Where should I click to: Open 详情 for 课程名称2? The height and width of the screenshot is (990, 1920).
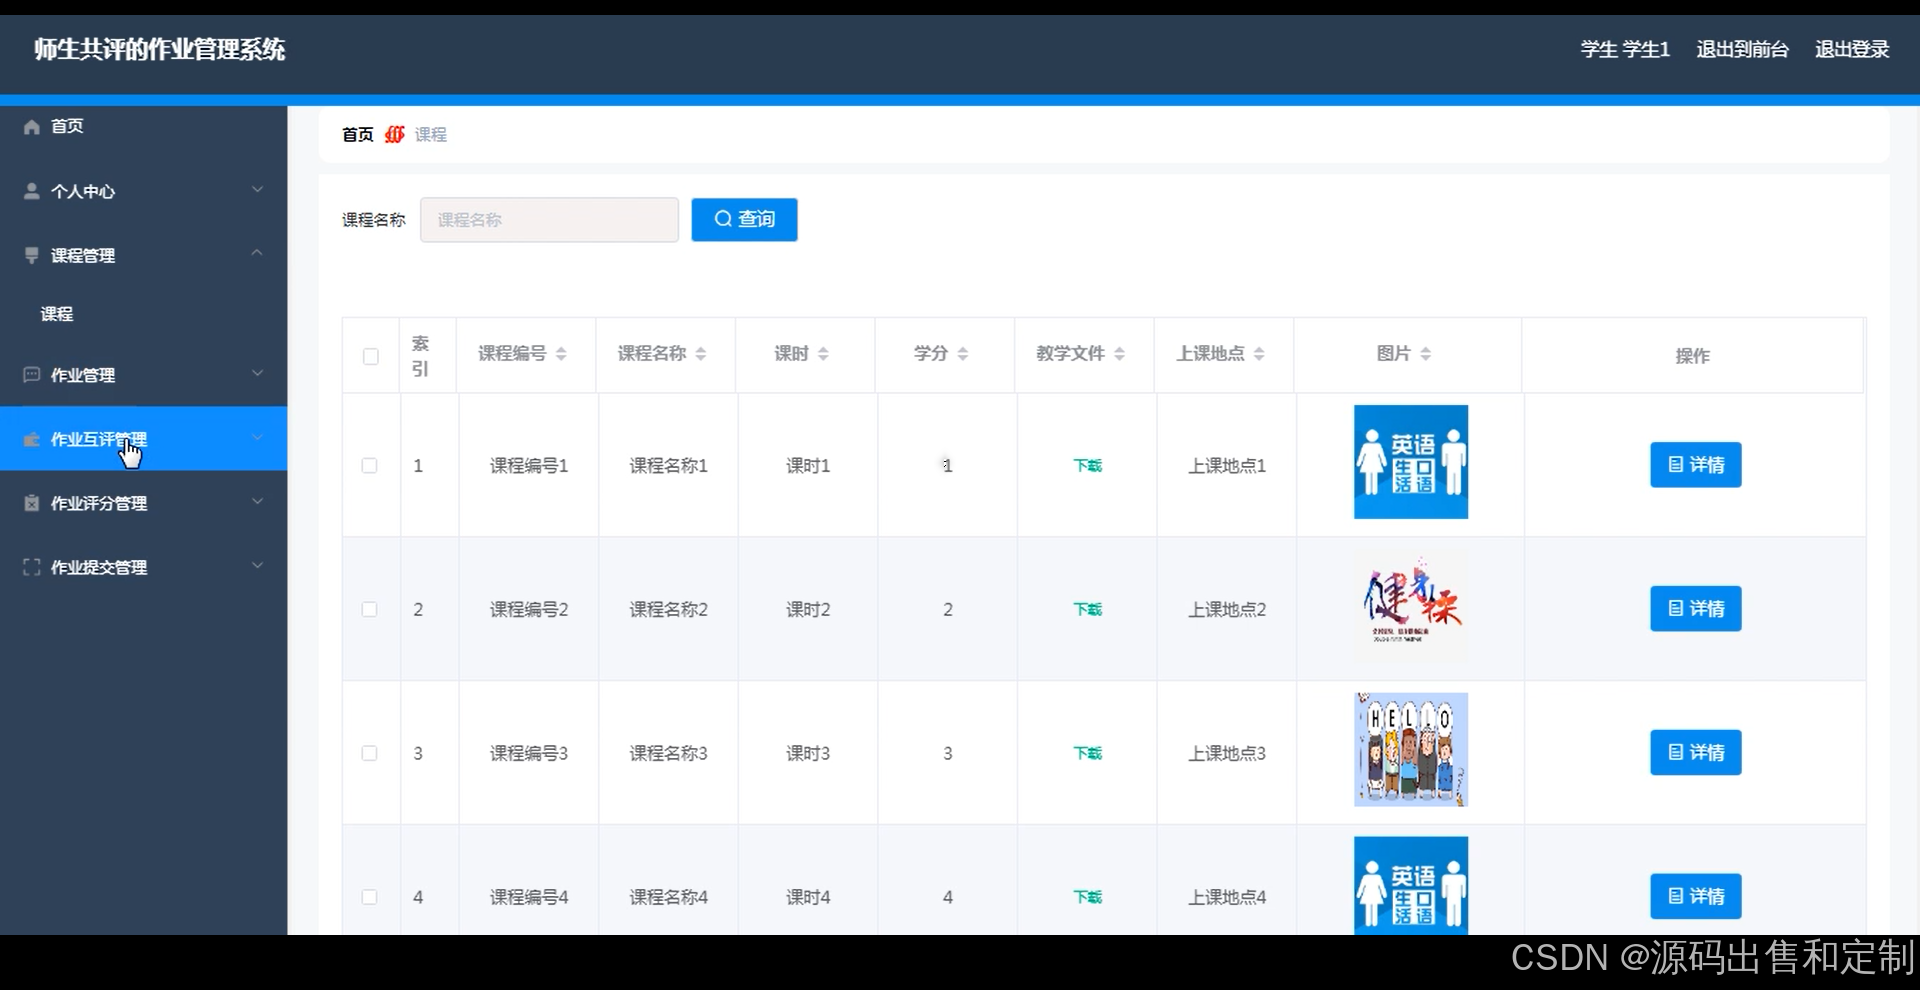[1695, 609]
